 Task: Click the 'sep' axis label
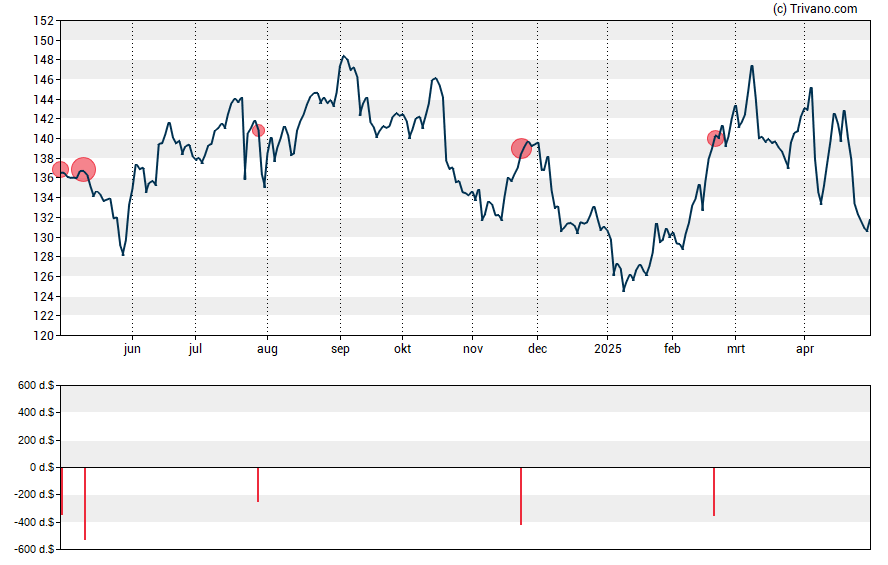coord(340,349)
